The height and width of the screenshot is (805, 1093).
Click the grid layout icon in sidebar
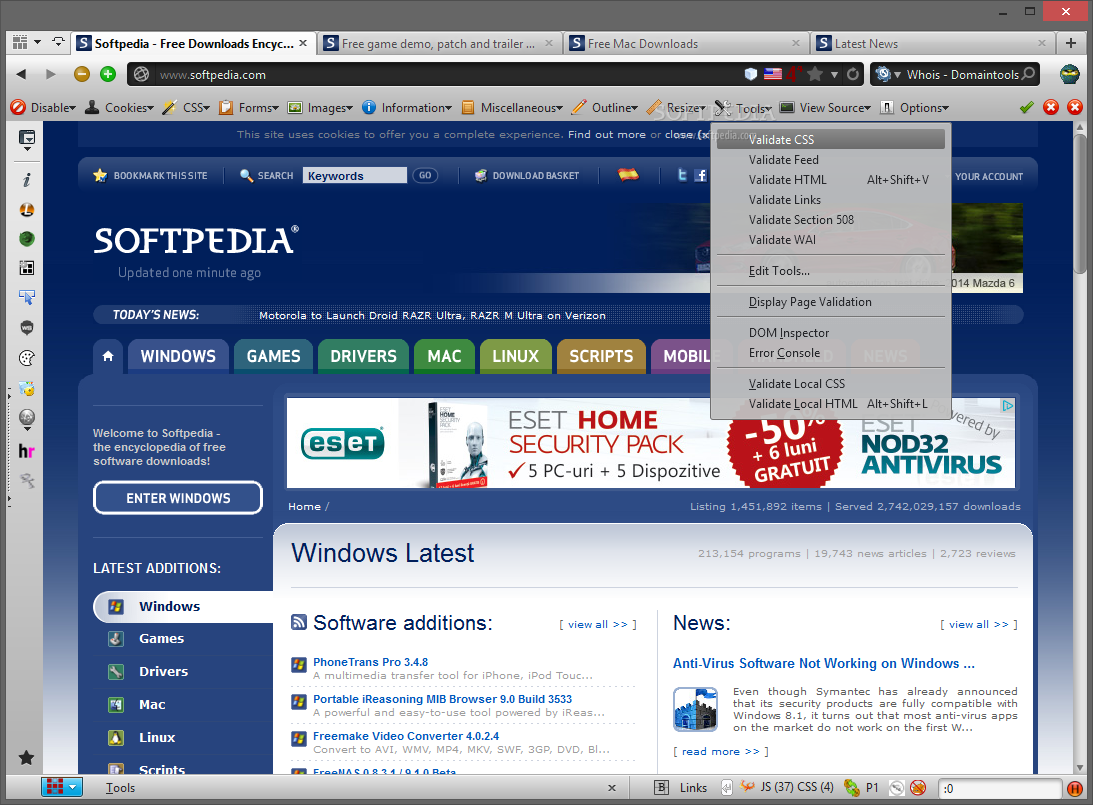tap(26, 268)
